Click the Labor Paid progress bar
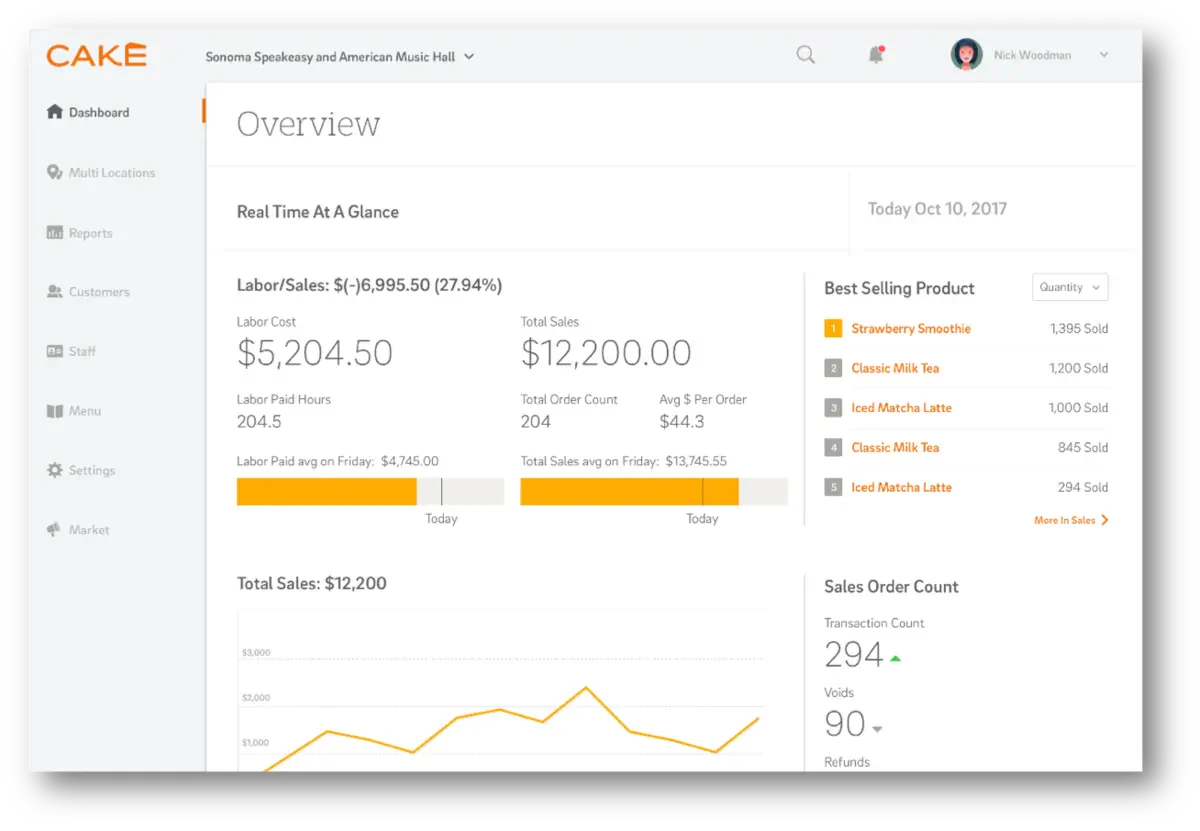 click(370, 491)
